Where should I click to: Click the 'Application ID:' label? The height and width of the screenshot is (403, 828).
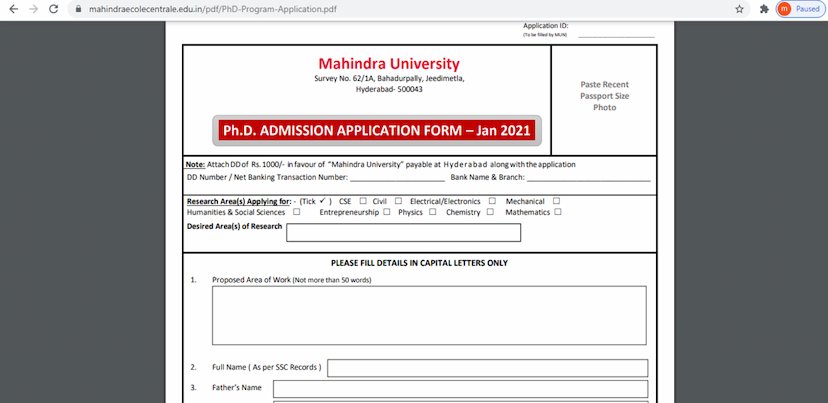tap(545, 25)
